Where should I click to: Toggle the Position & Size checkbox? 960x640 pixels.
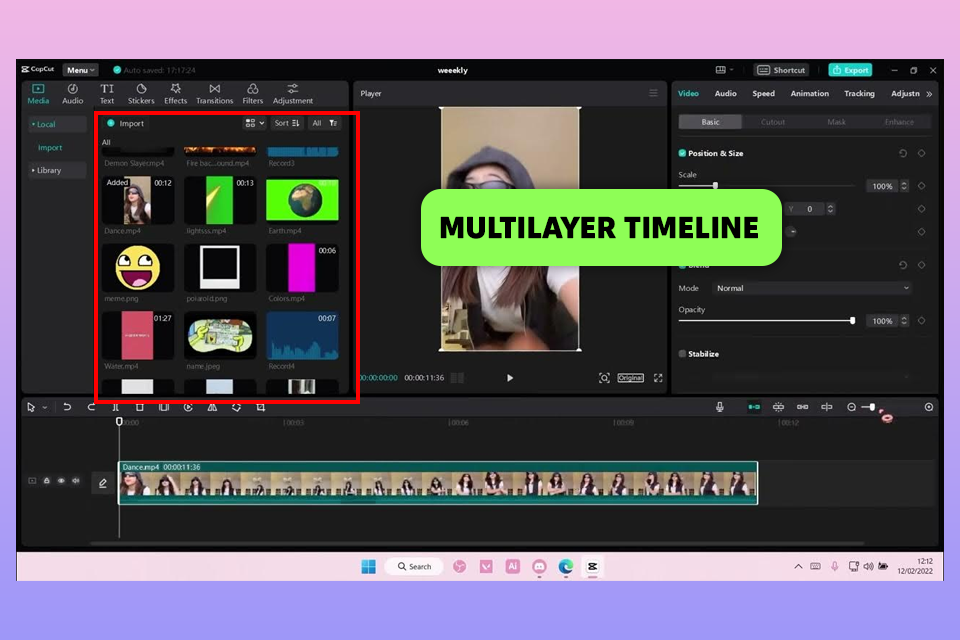[682, 153]
